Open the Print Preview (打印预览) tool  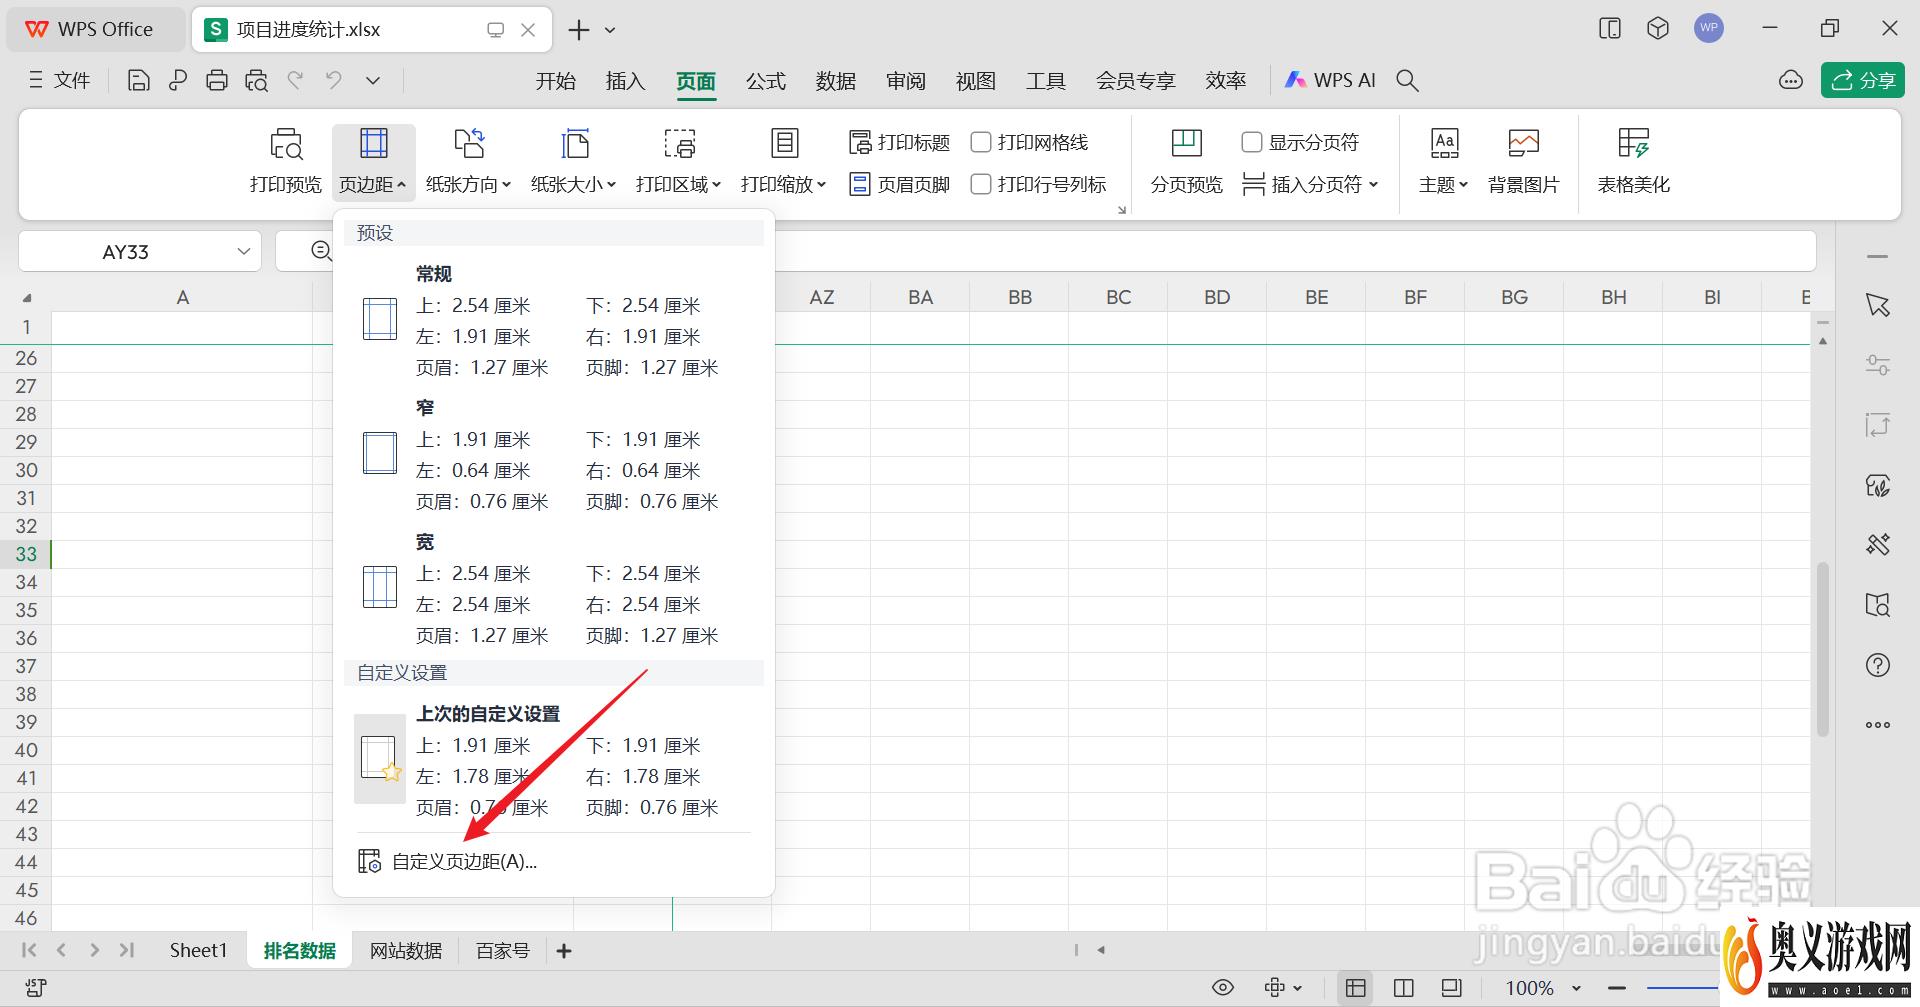(285, 162)
